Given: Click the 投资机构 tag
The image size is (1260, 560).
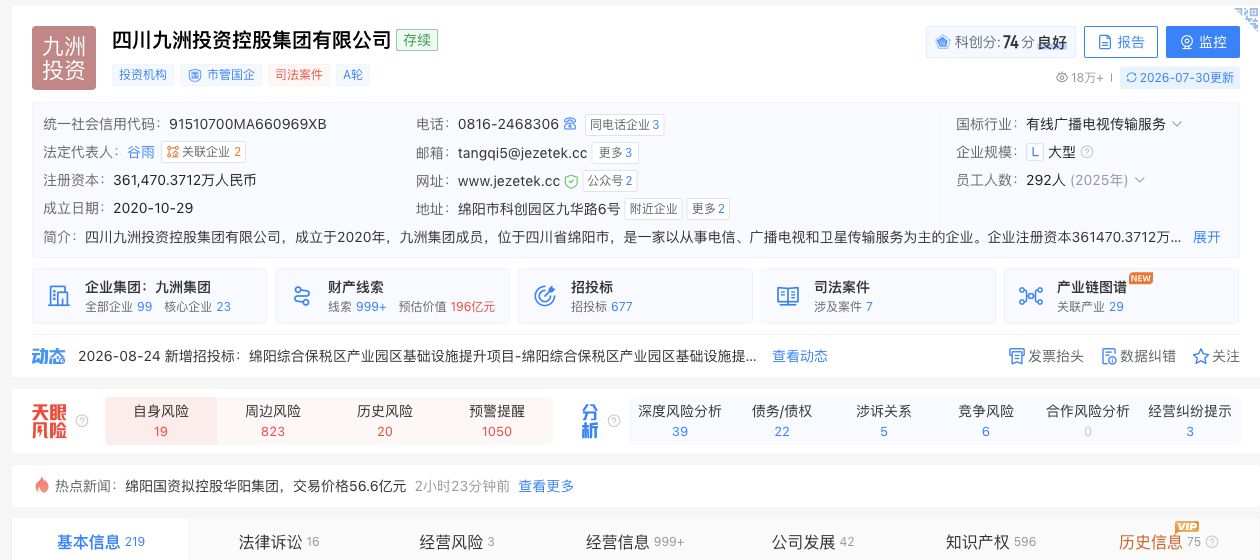Looking at the screenshot, I should tap(143, 74).
